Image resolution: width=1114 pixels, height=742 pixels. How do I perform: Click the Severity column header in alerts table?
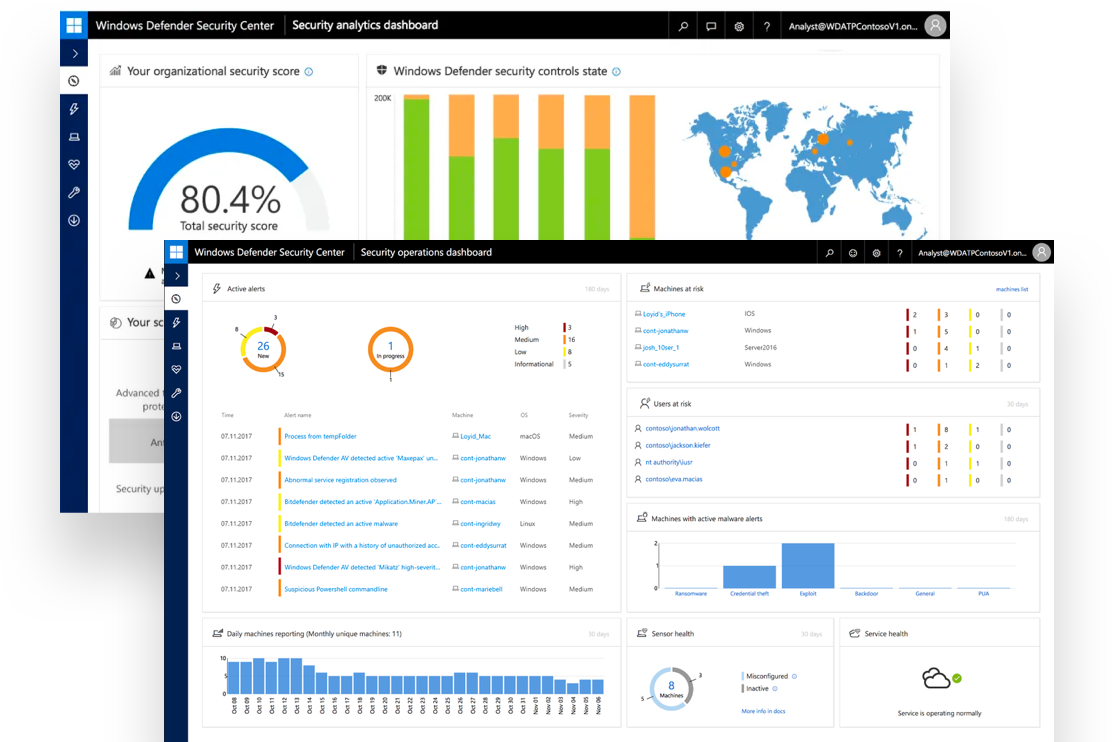pos(578,415)
